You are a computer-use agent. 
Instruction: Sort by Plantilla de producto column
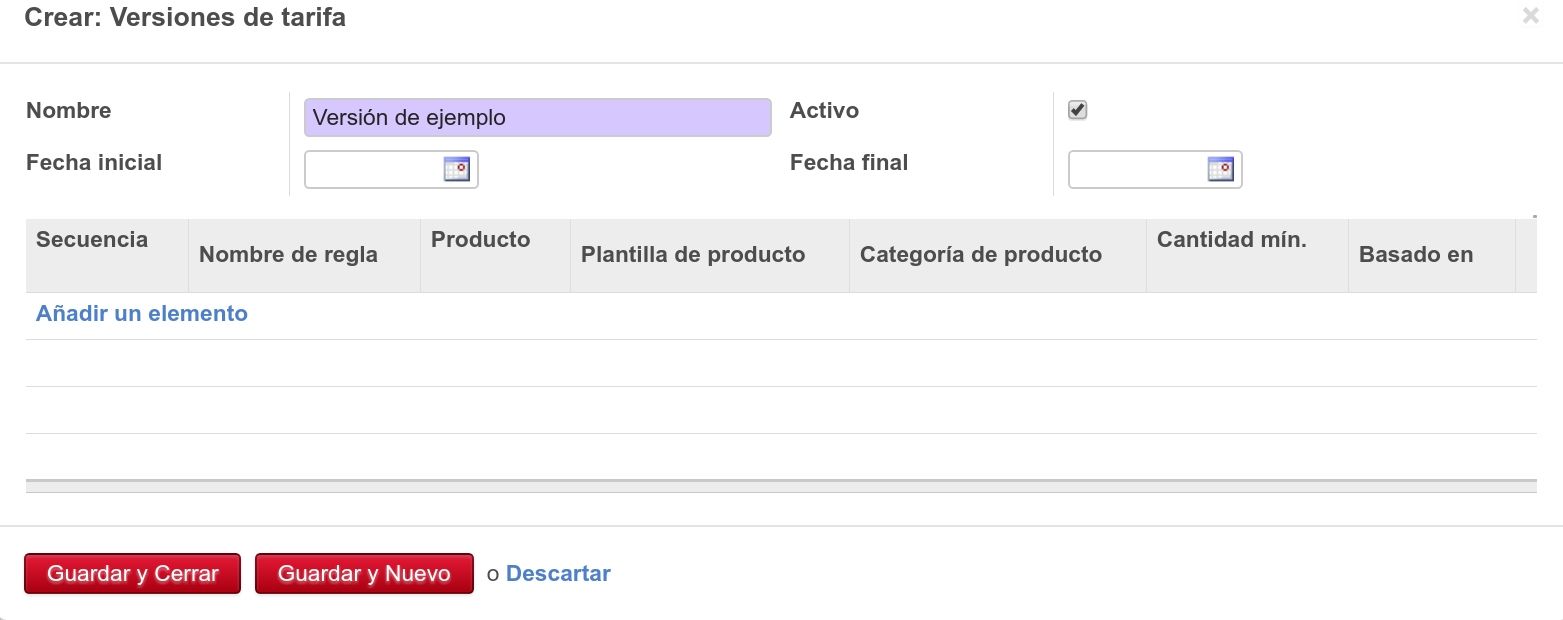tap(693, 255)
